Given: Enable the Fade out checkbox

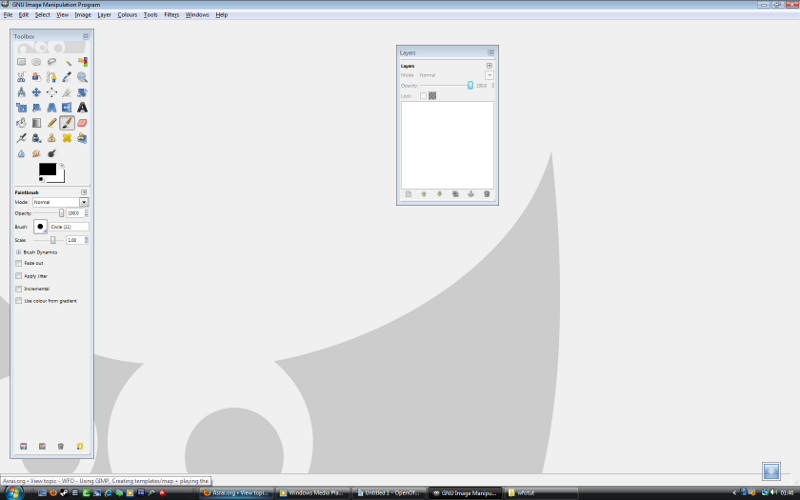Looking at the screenshot, I should point(19,263).
